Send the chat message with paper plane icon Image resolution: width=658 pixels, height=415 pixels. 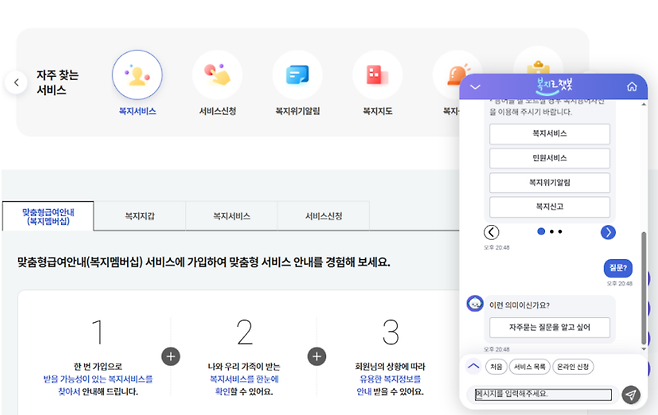click(630, 395)
